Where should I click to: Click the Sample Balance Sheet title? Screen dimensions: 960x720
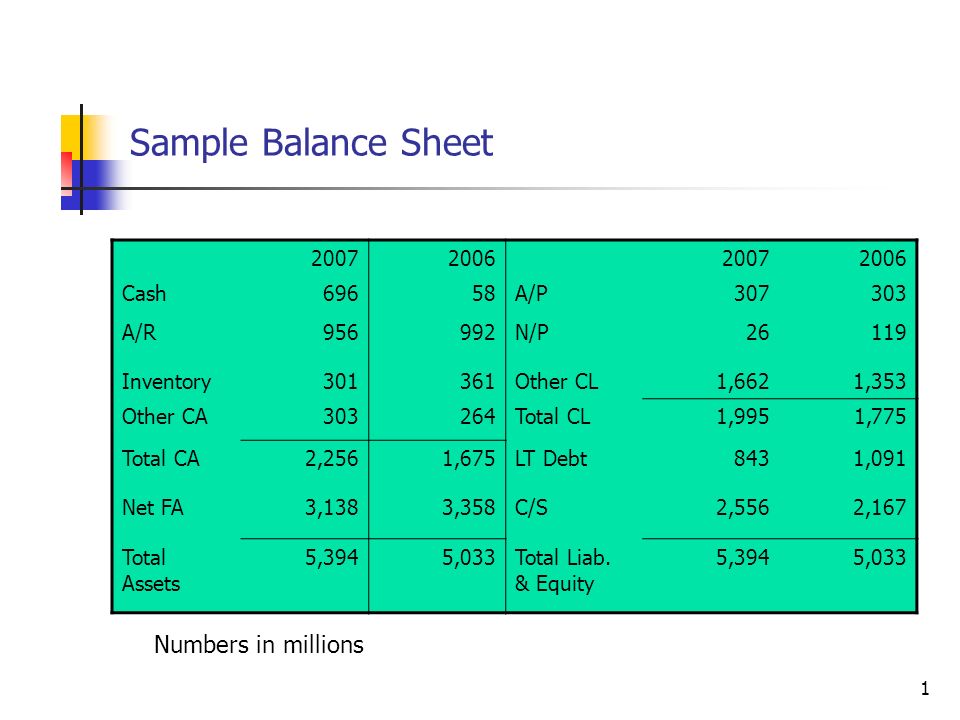pyautogui.click(x=311, y=143)
